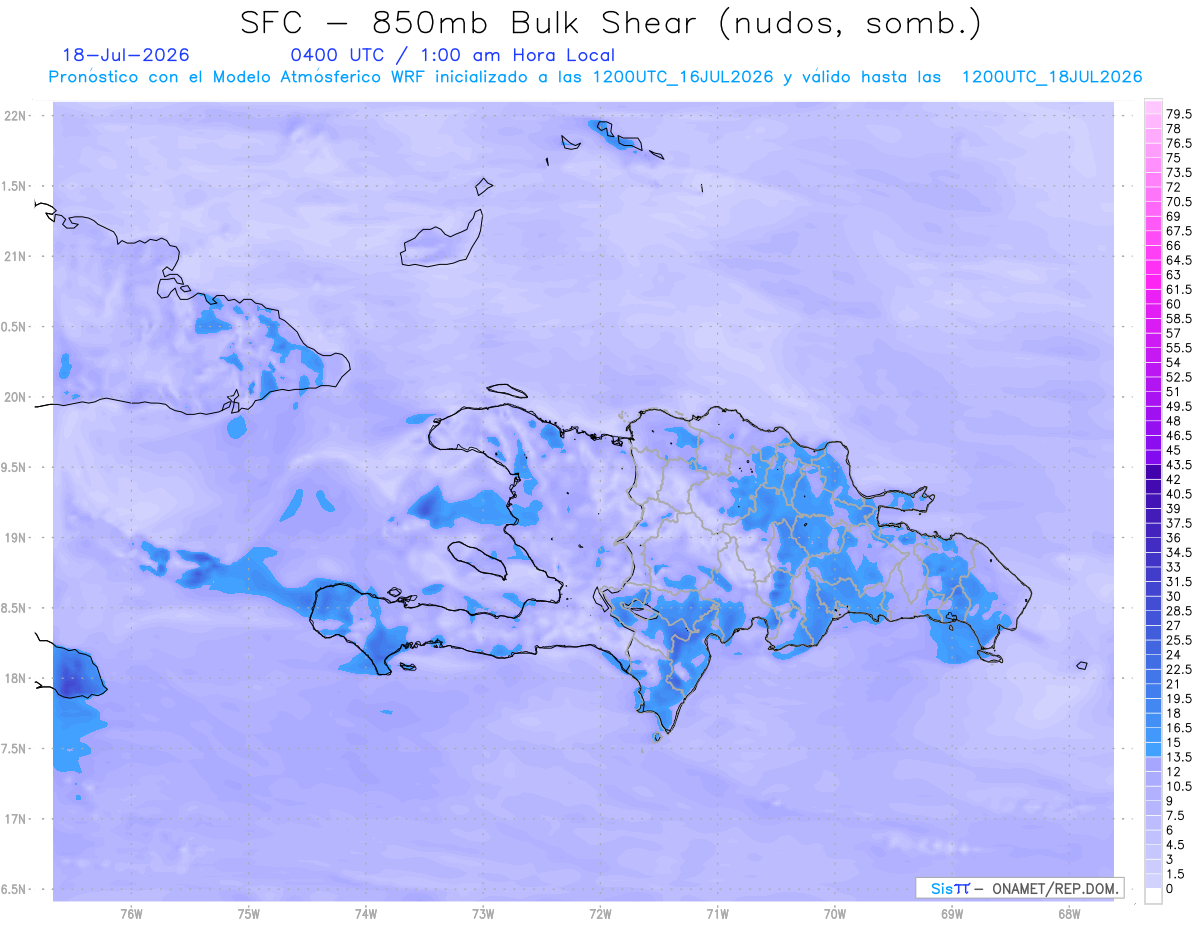Click the 74W longitude label
The height and width of the screenshot is (927, 1200).
pos(366,914)
